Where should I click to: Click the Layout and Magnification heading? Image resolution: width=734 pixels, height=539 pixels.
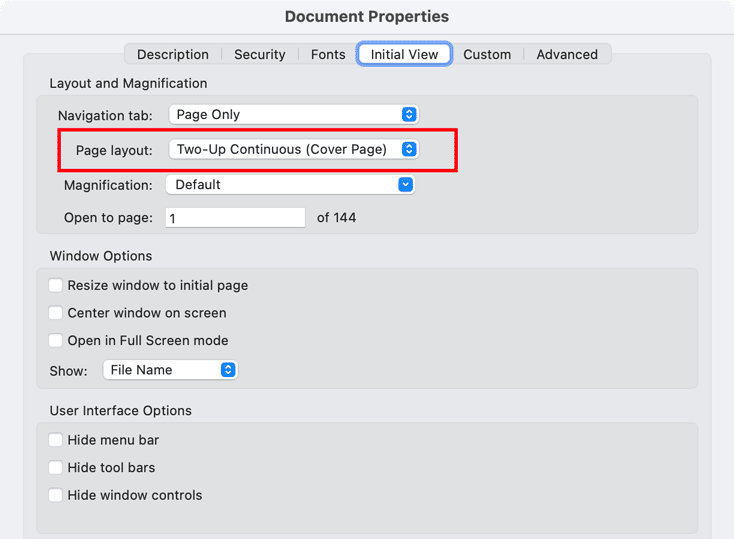point(128,83)
